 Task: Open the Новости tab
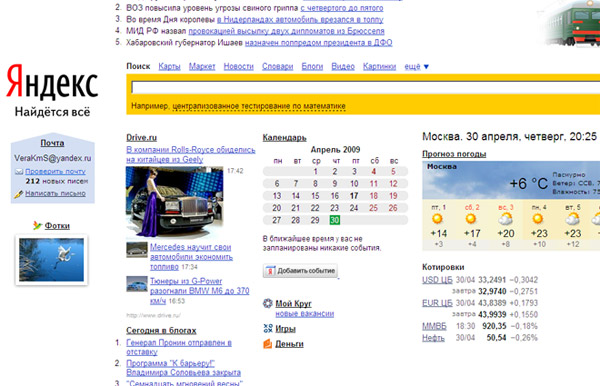coord(239,67)
